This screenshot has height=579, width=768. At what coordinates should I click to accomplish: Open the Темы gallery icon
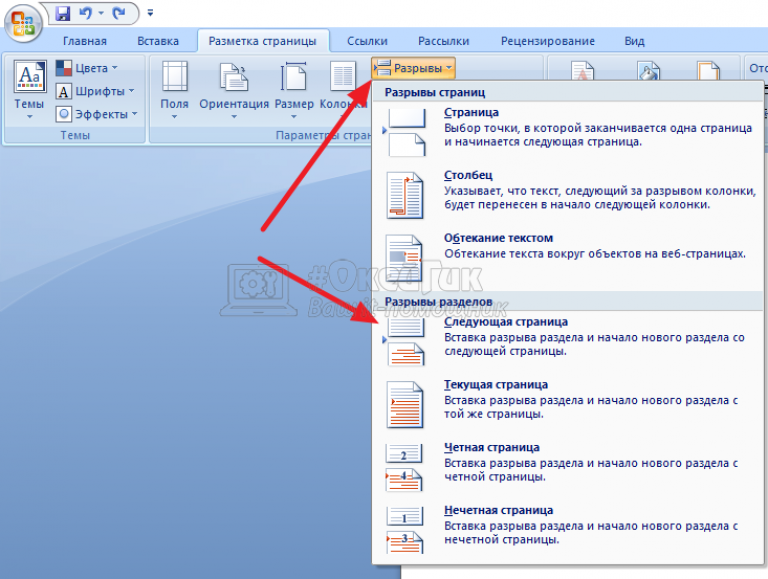(30, 76)
